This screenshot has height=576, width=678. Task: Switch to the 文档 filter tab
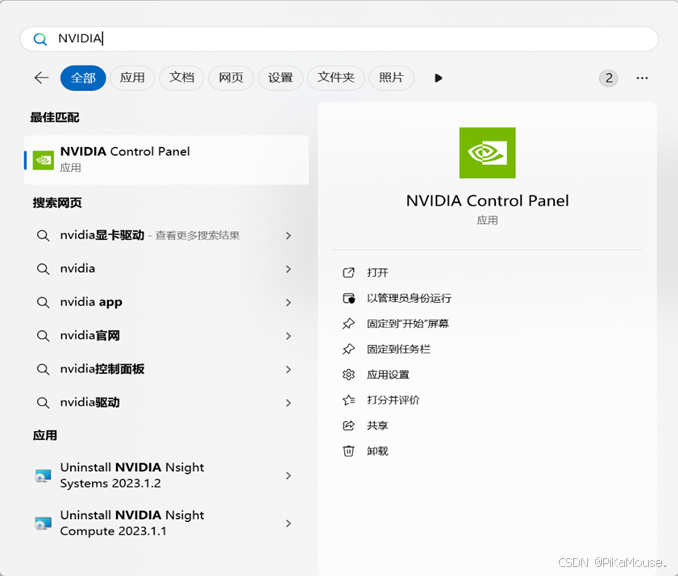click(x=182, y=78)
